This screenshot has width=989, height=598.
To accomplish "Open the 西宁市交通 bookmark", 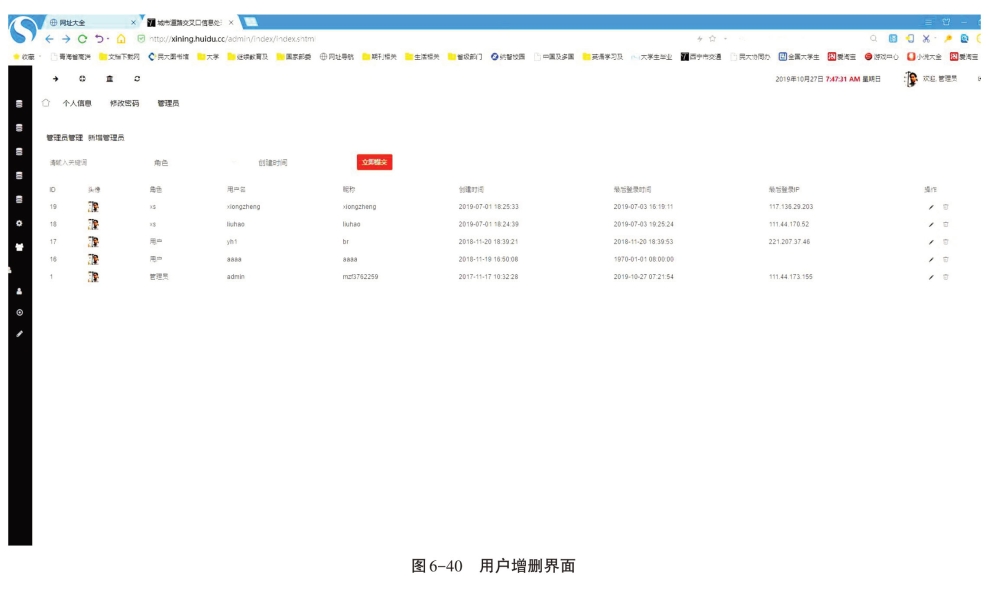I will (x=701, y=57).
